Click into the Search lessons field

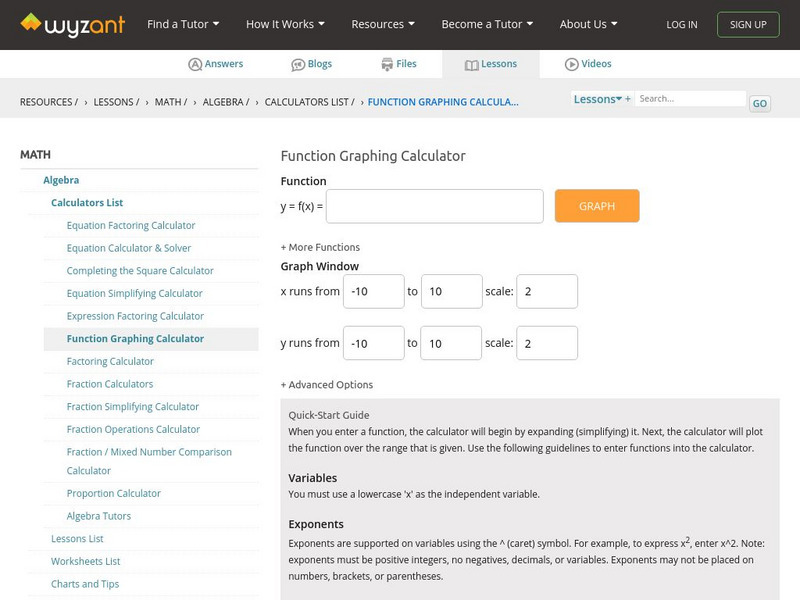(x=690, y=99)
